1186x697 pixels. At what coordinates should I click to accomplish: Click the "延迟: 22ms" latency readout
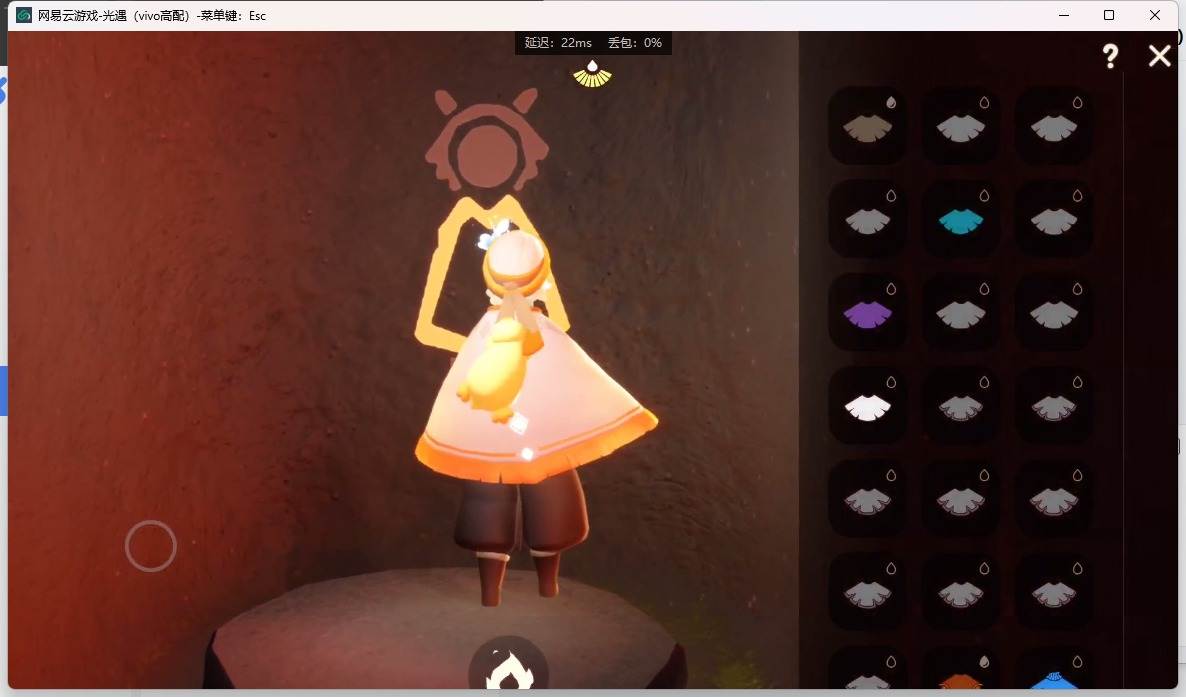click(x=558, y=42)
